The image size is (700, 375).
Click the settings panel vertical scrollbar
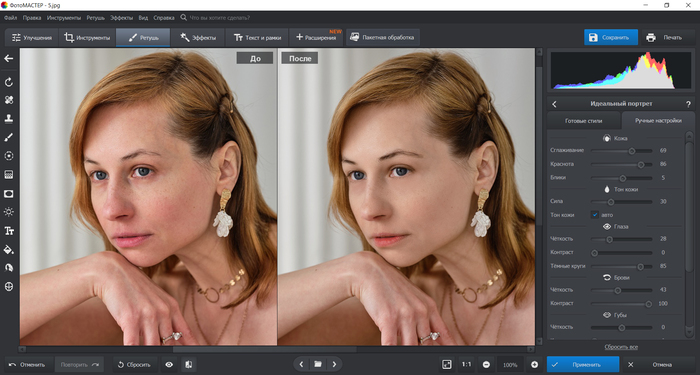pos(690,234)
